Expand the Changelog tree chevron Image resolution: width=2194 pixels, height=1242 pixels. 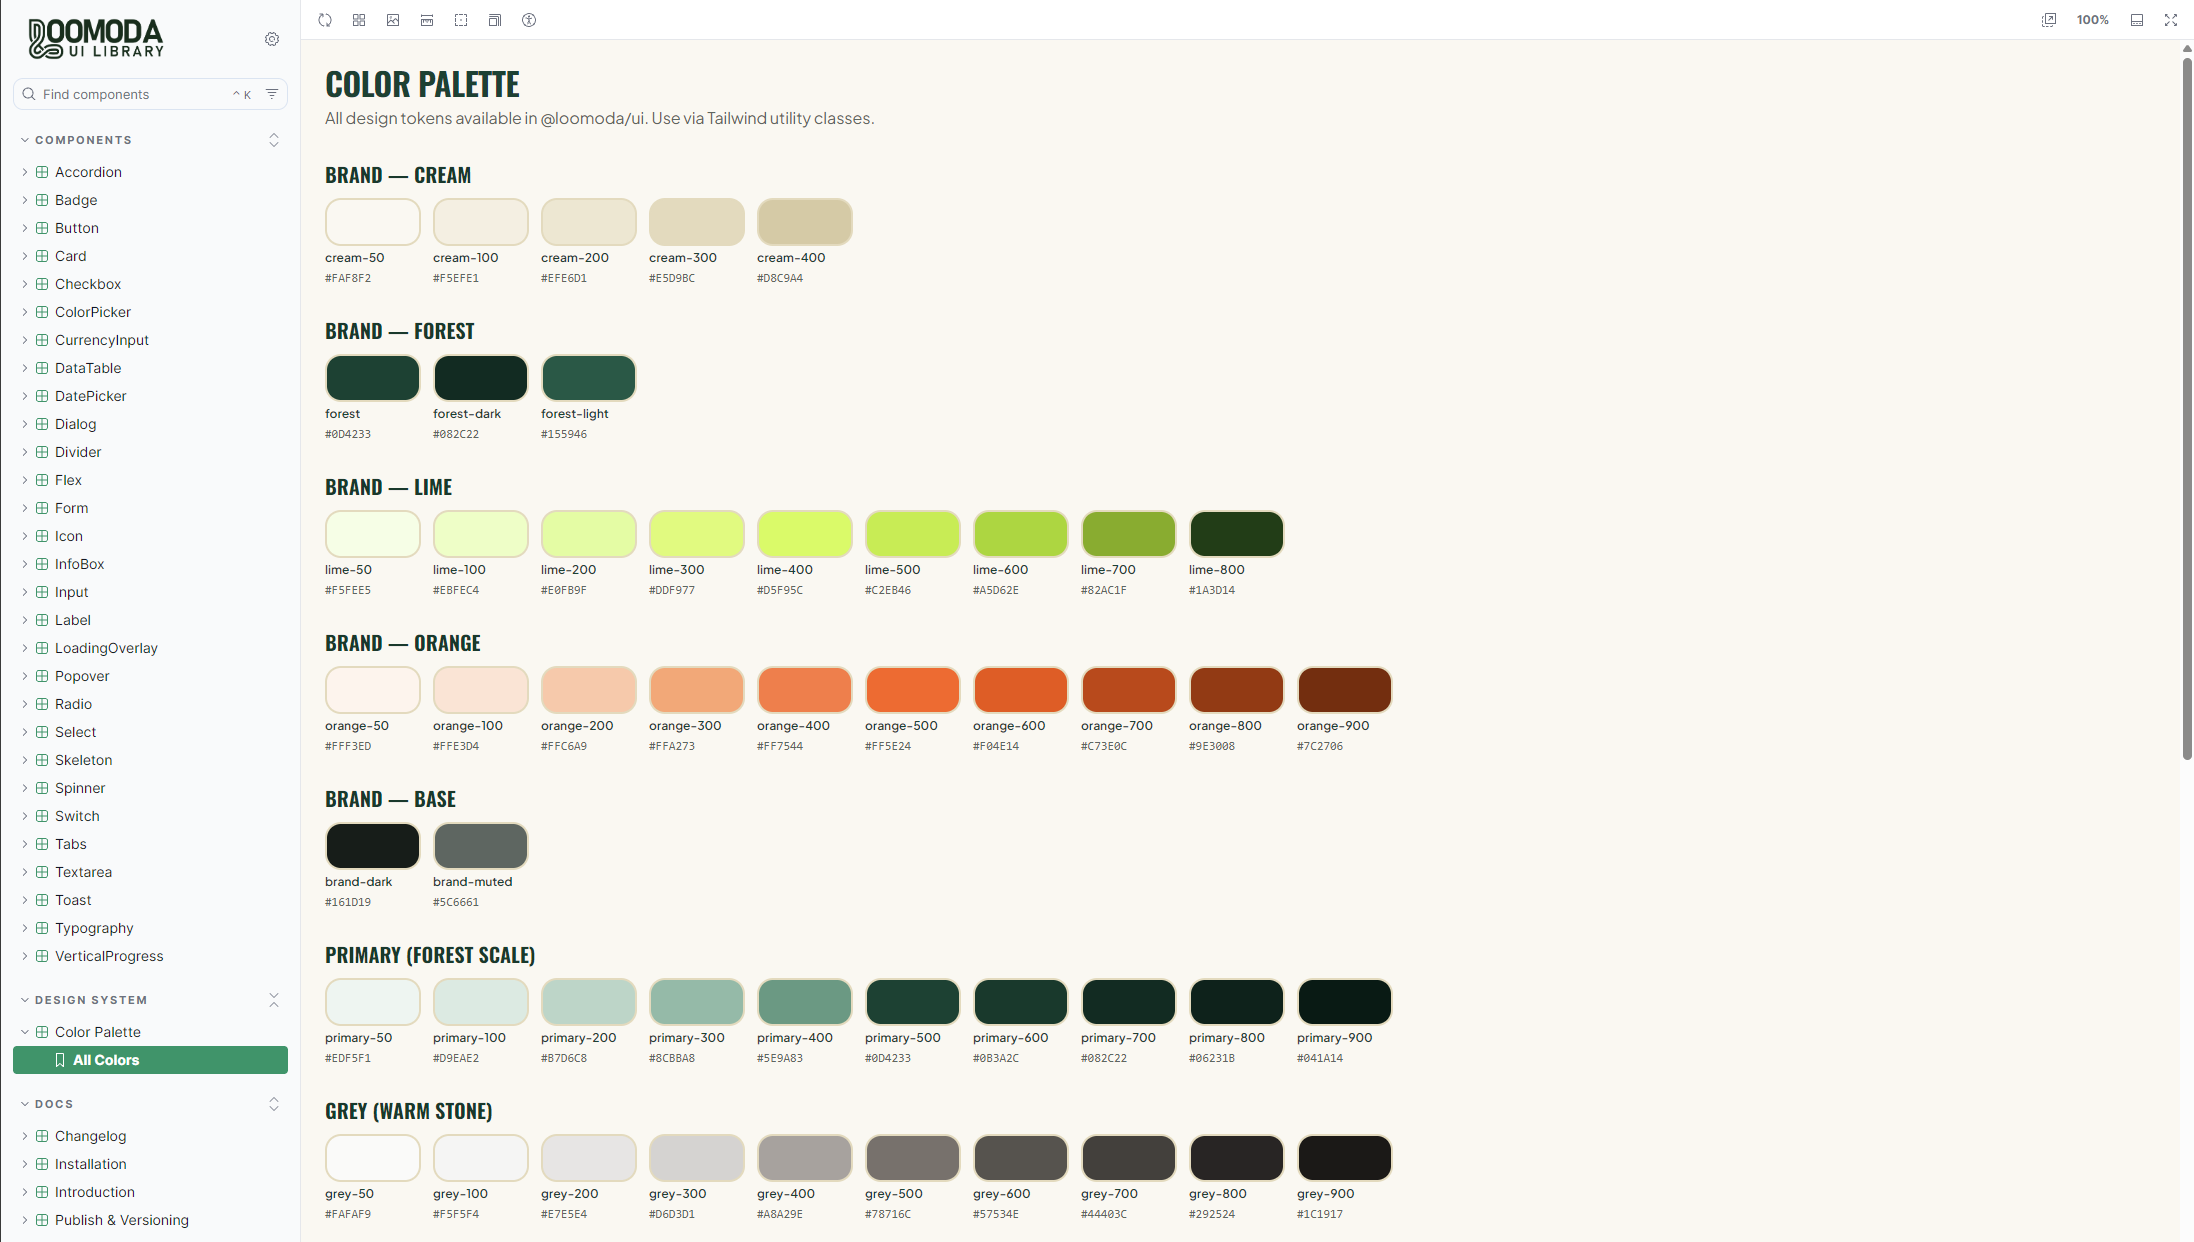[25, 1136]
